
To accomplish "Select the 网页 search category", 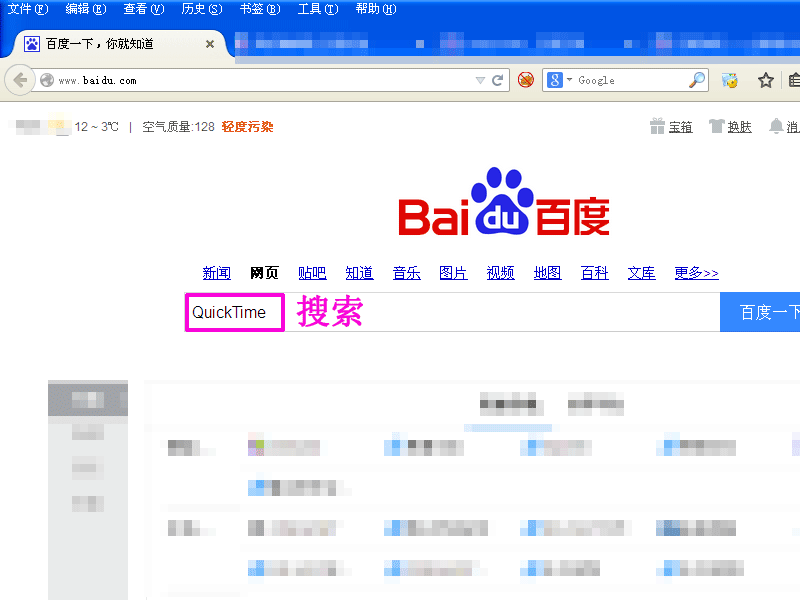I will click(264, 273).
